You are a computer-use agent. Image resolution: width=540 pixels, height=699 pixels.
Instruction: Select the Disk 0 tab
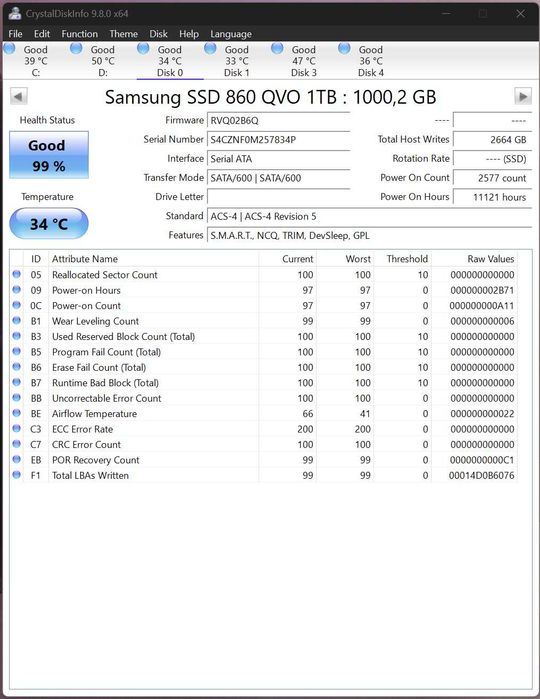170,61
